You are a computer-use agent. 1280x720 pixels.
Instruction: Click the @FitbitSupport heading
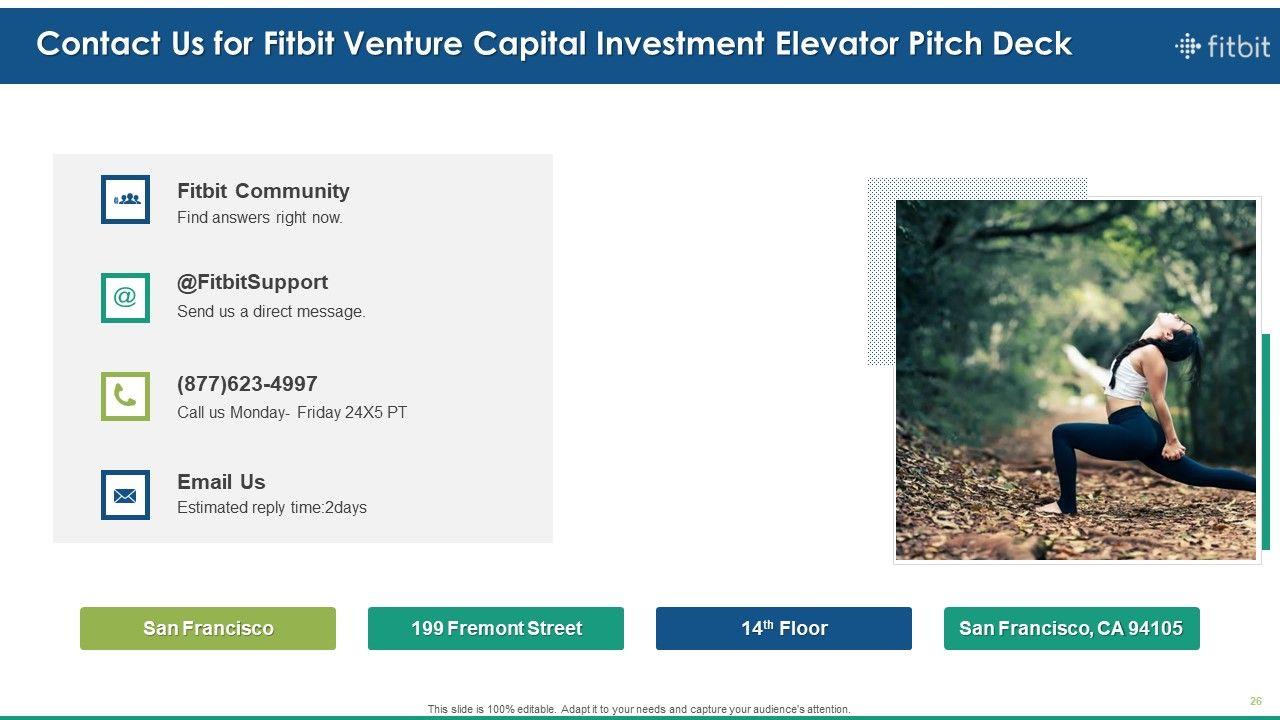tap(252, 282)
